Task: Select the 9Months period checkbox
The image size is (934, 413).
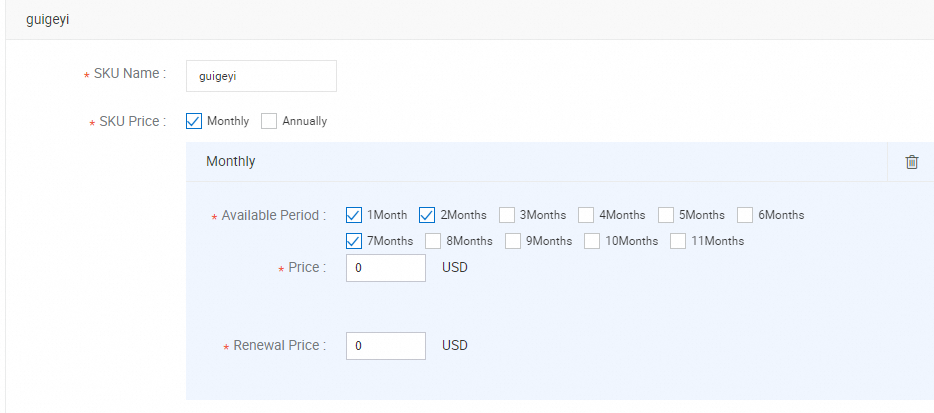Action: [x=513, y=241]
